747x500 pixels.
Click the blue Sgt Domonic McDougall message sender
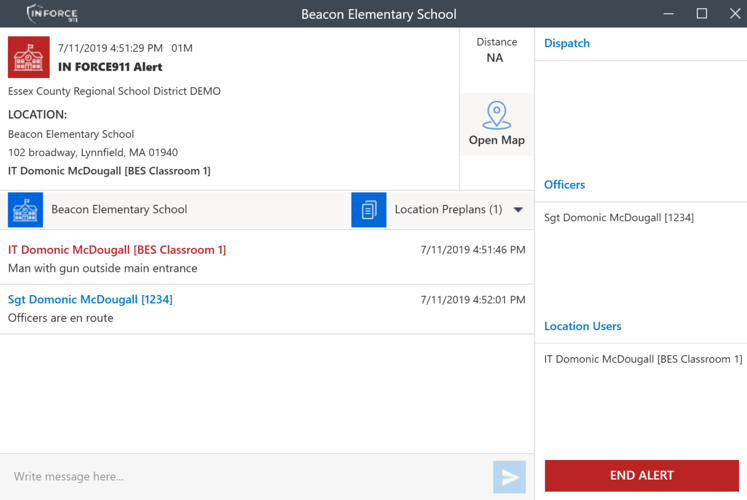pos(90,300)
